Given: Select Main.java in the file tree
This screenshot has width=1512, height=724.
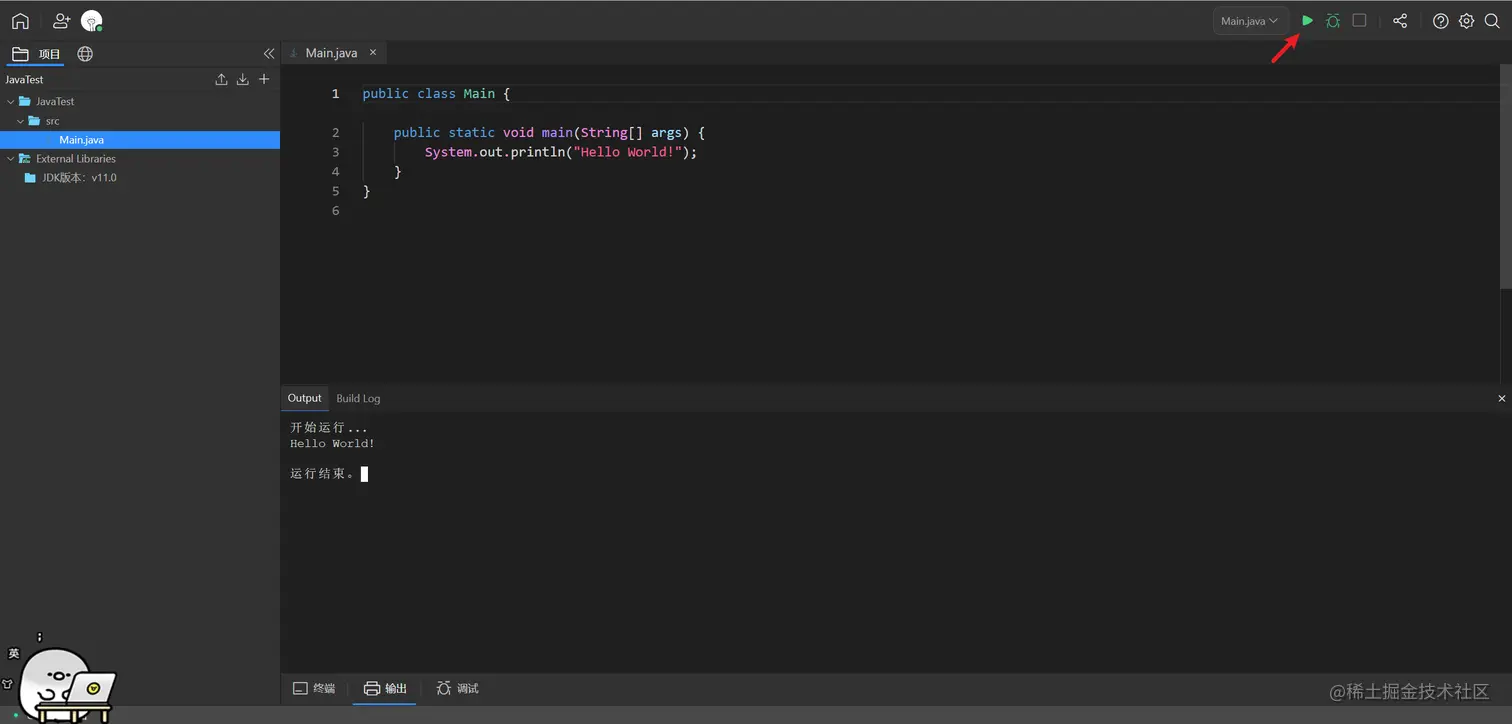Looking at the screenshot, I should tap(140, 140).
